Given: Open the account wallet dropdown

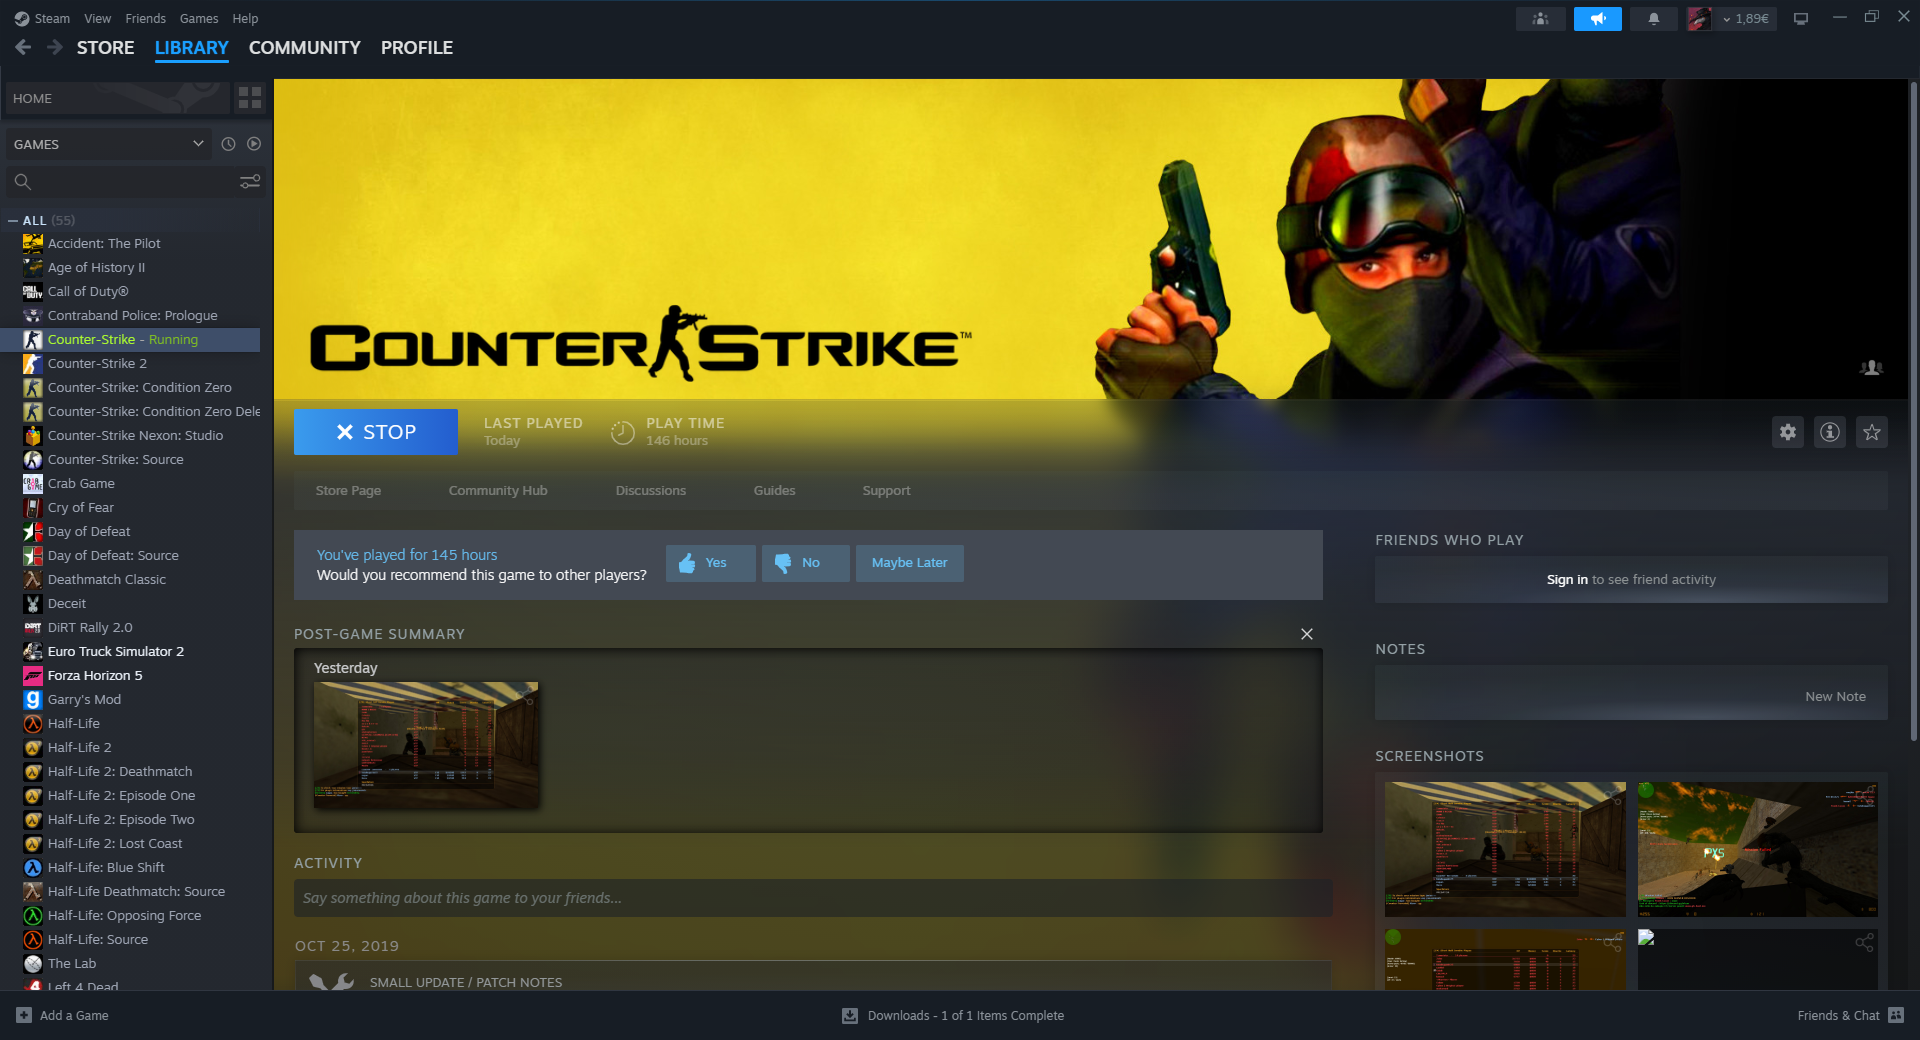Looking at the screenshot, I should coord(1746,19).
